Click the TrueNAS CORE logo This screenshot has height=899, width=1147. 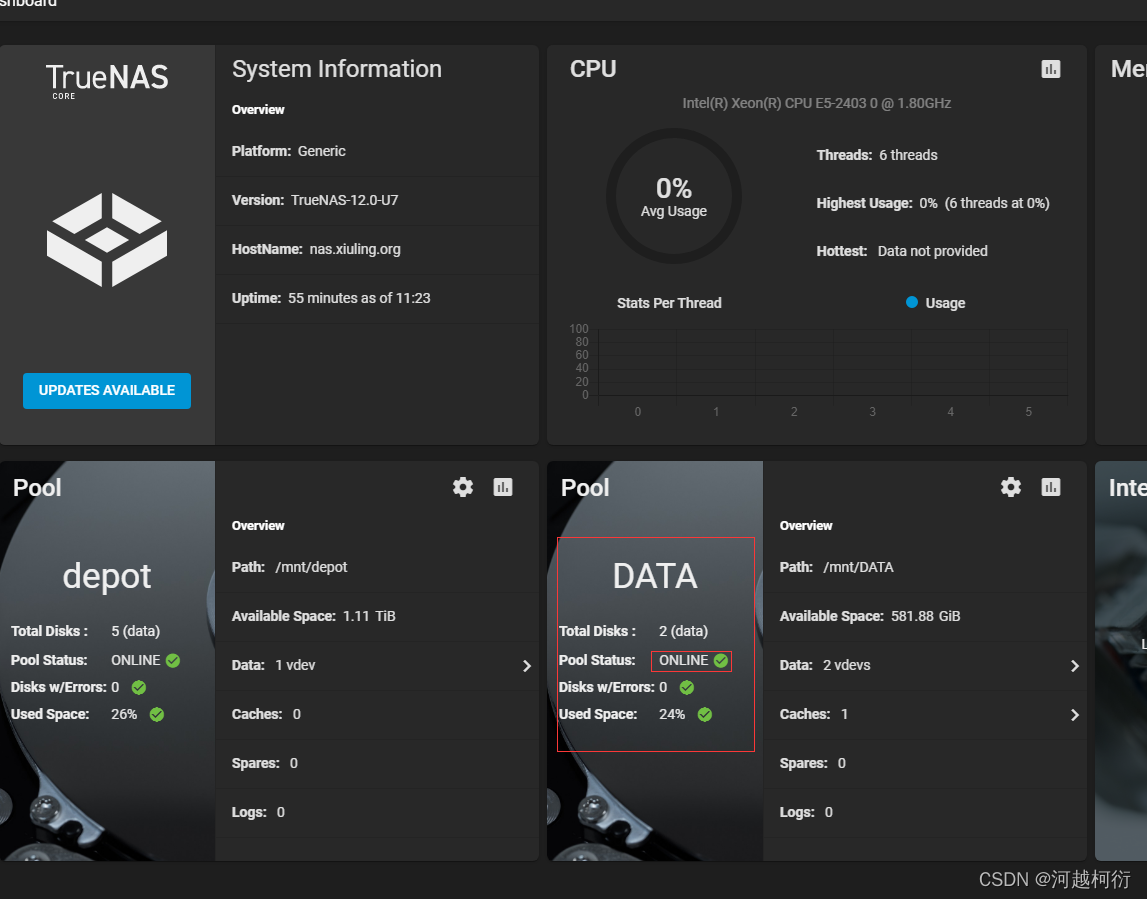coord(107,80)
